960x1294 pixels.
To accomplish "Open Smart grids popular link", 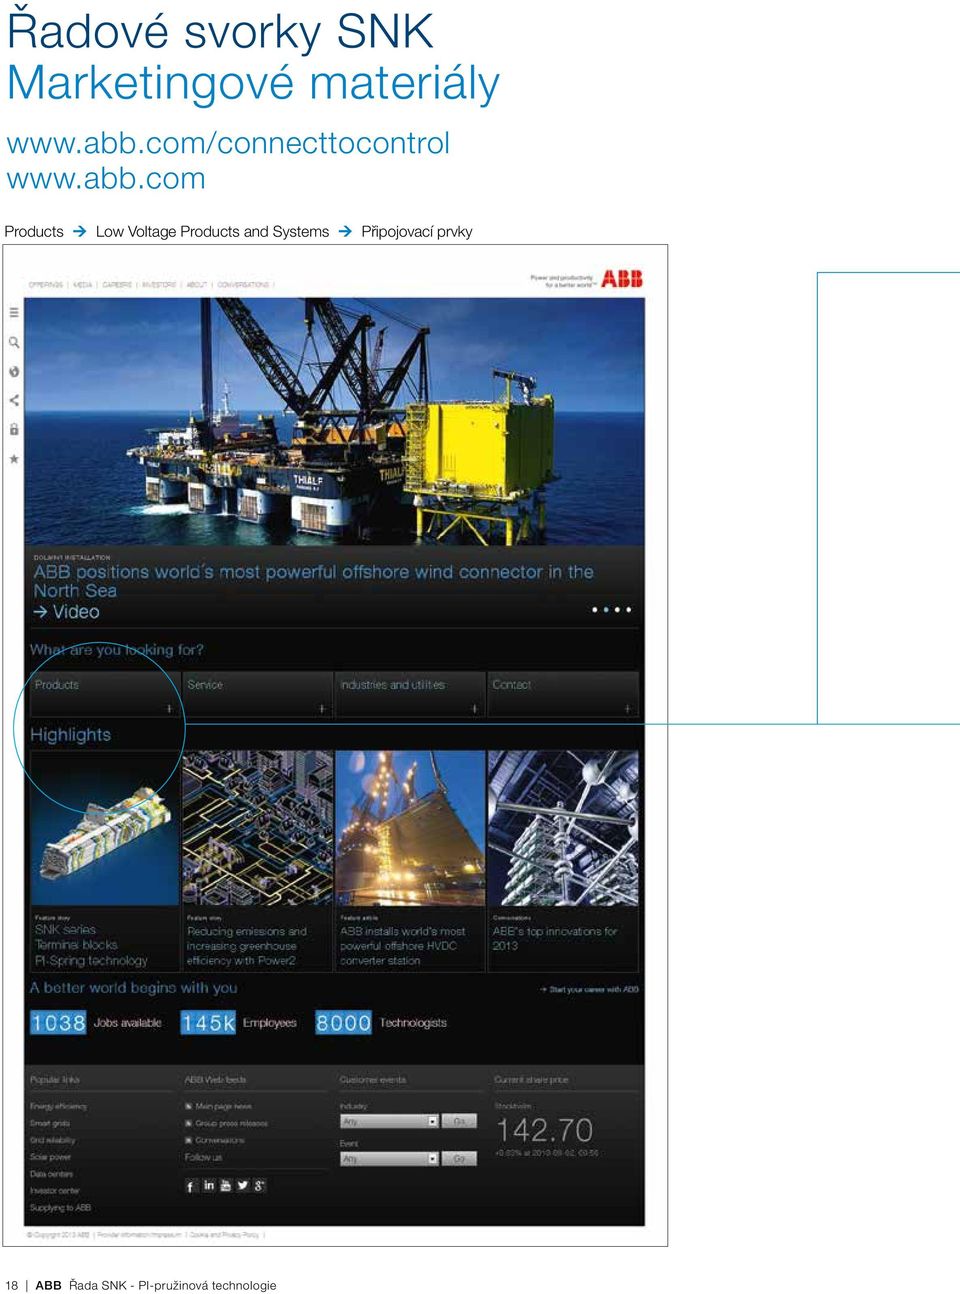I will click(x=50, y=1123).
